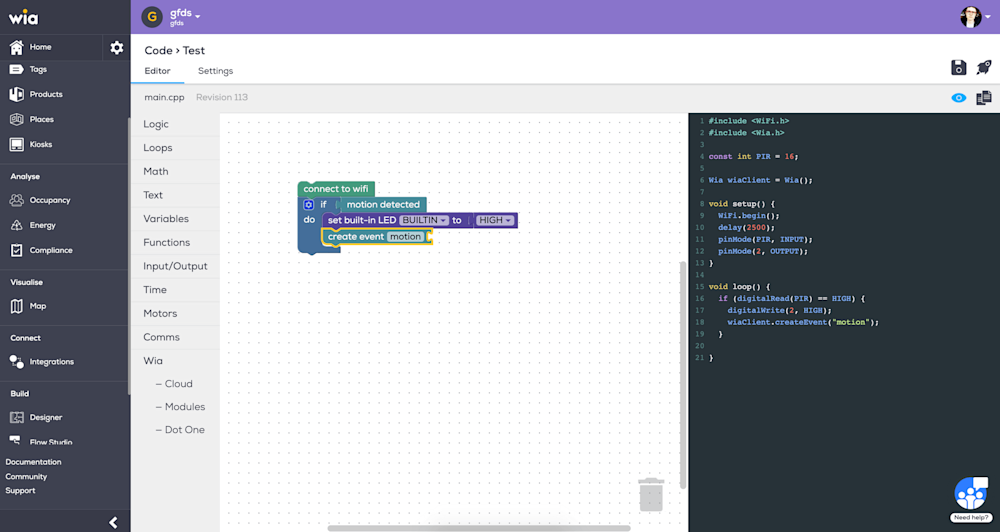Image resolution: width=1000 pixels, height=532 pixels.
Task: Click the user profile photo
Action: click(971, 17)
